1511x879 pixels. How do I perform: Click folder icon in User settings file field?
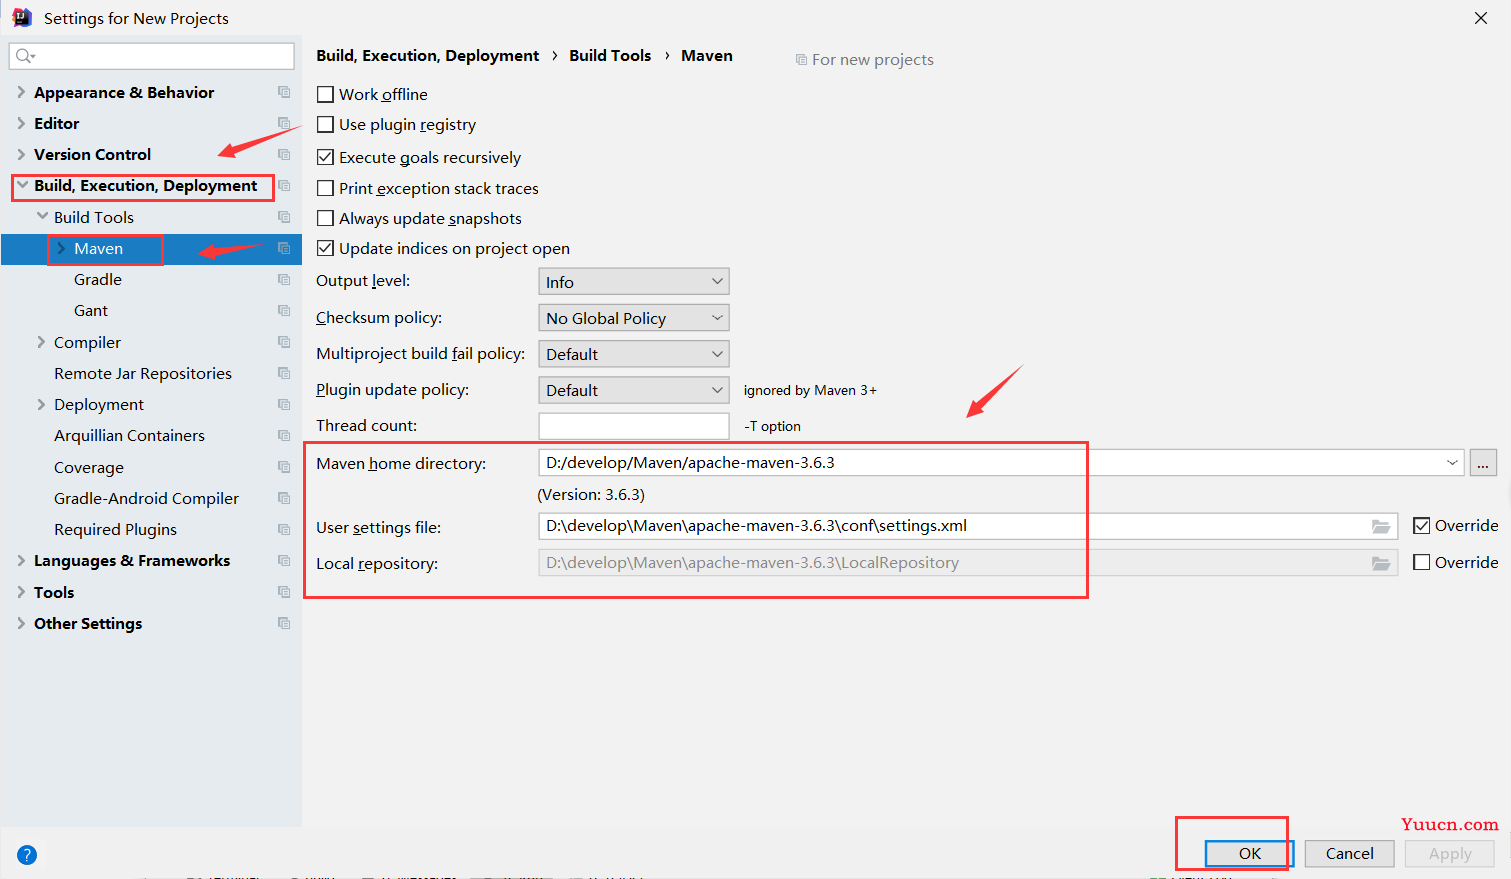click(x=1381, y=526)
